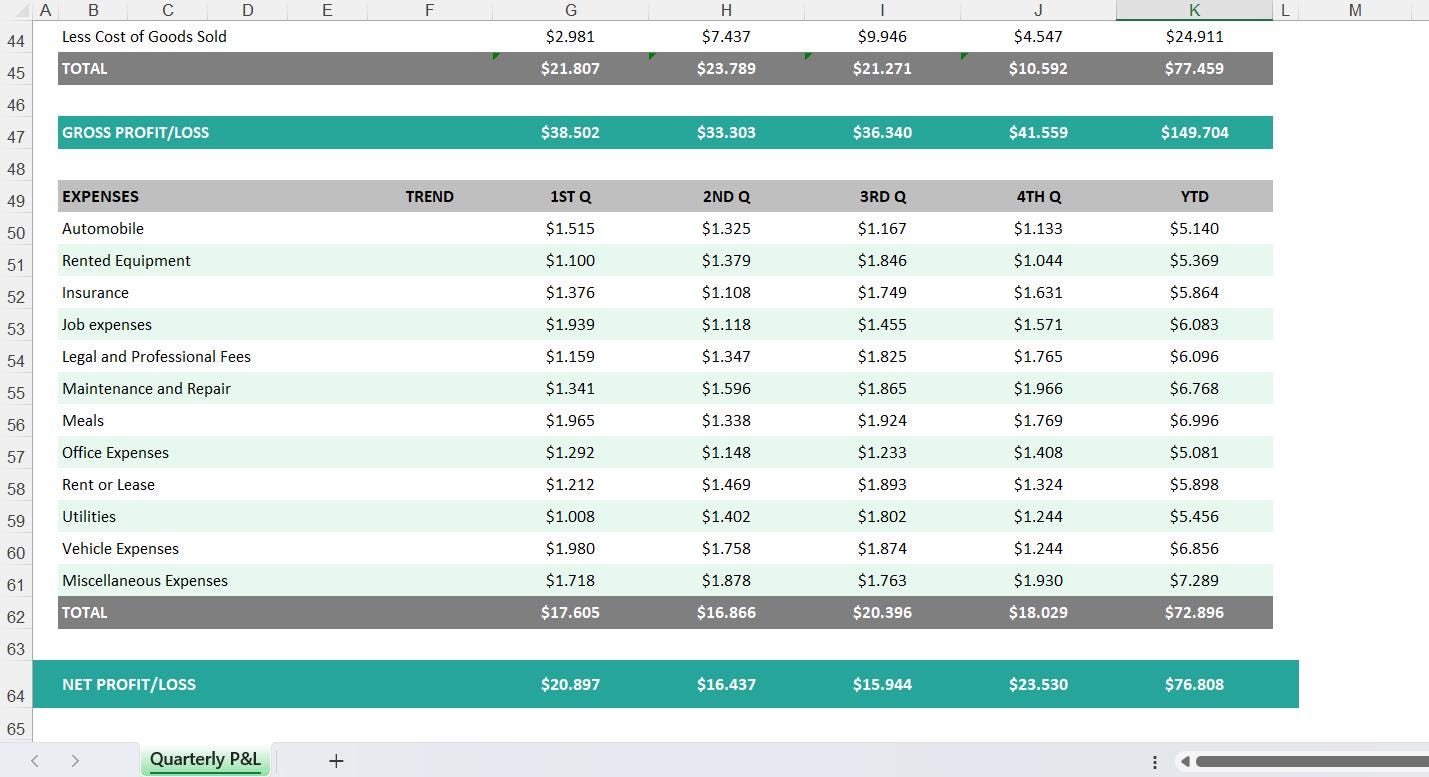Viewport: 1429px width, 777px height.
Task: Select column K header
Action: pos(1194,10)
